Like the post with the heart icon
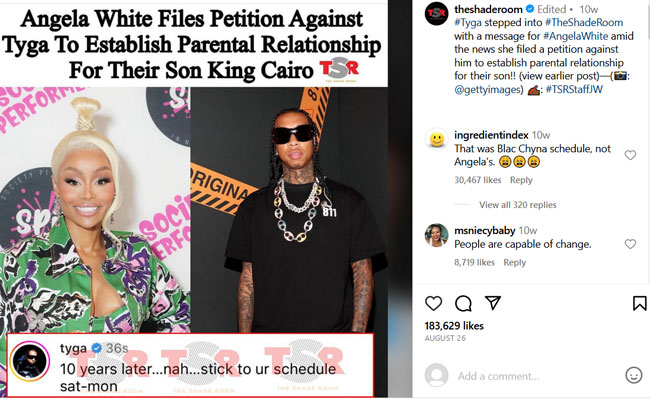Screen dimensions: 650x400 [434, 303]
